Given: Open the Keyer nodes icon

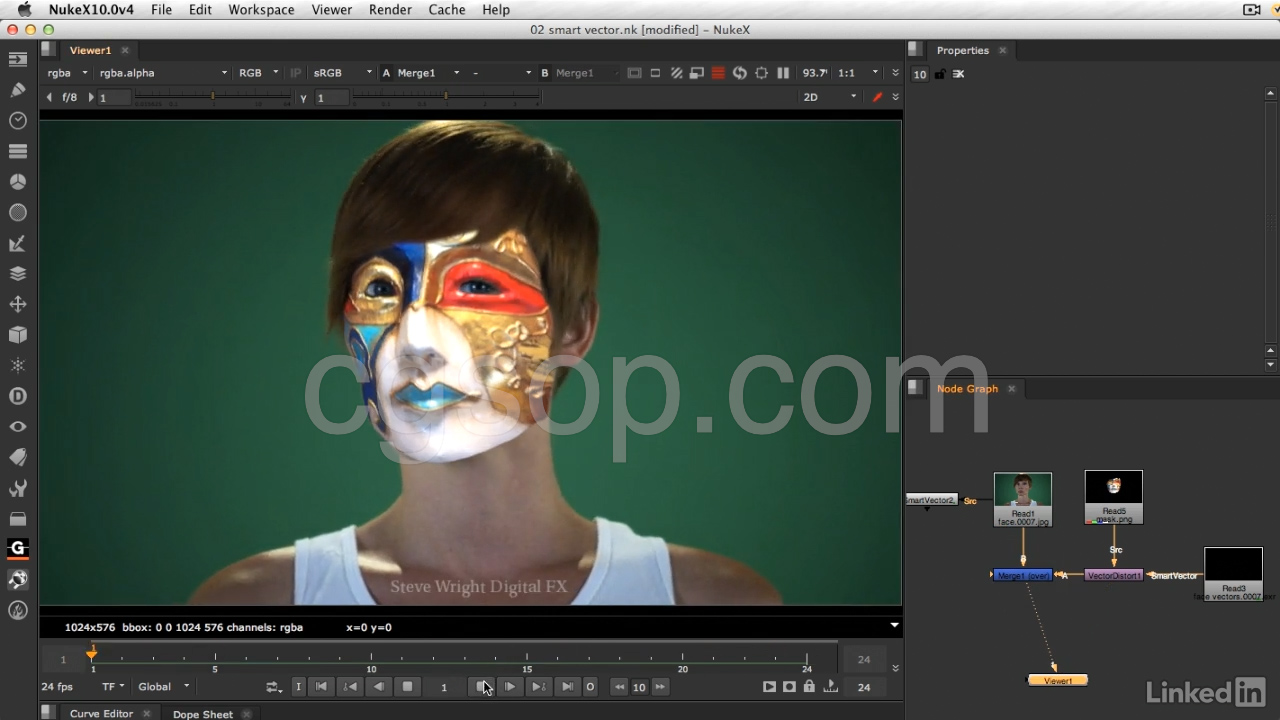Looking at the screenshot, I should [x=18, y=243].
